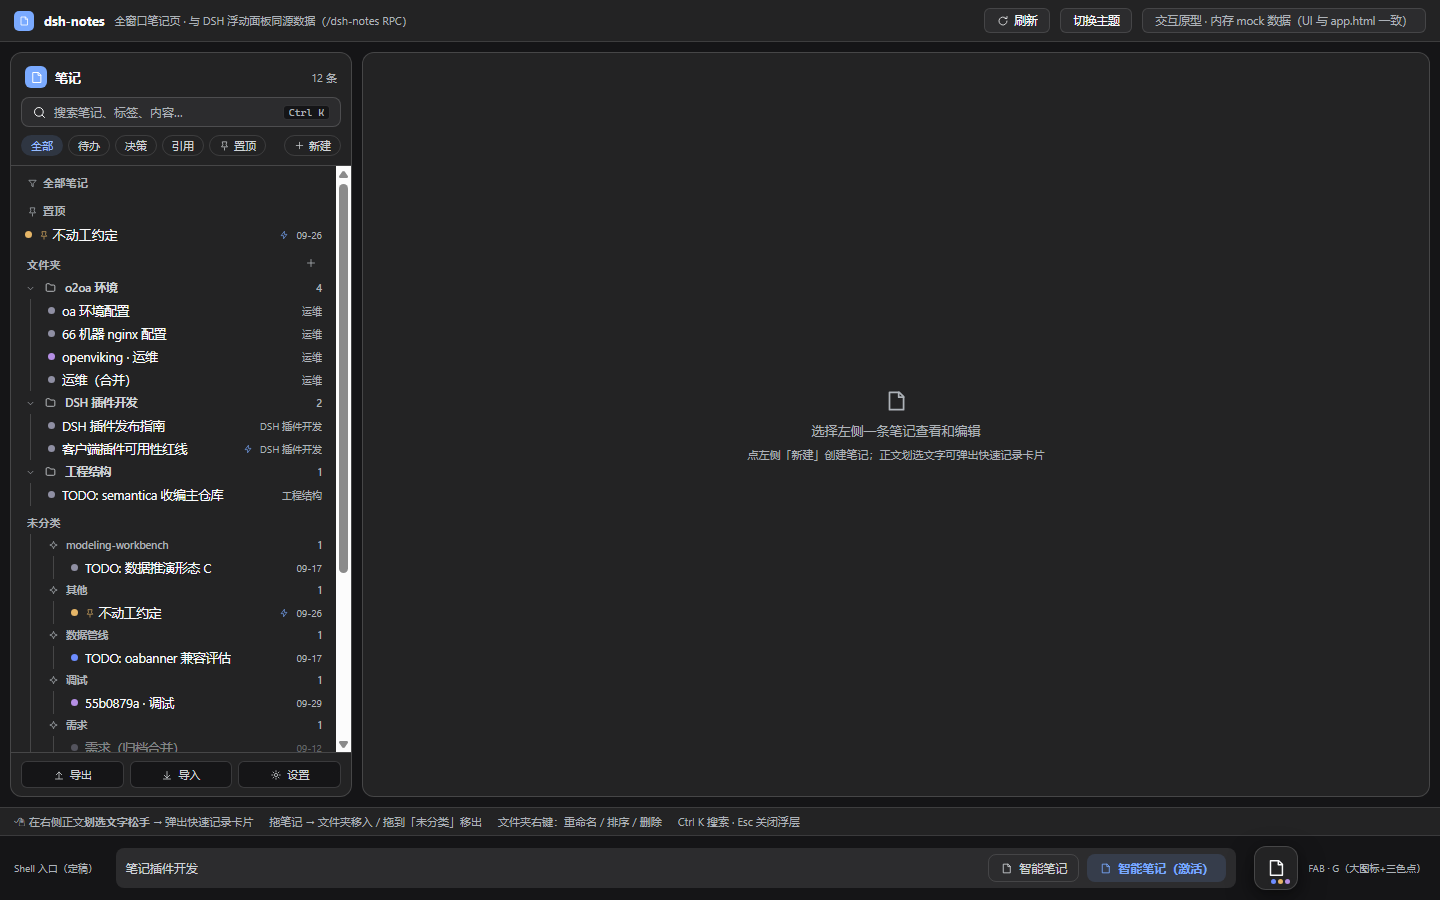
Task: Collapse the DSH 插件开发 folder chevron
Action: pyautogui.click(x=31, y=403)
